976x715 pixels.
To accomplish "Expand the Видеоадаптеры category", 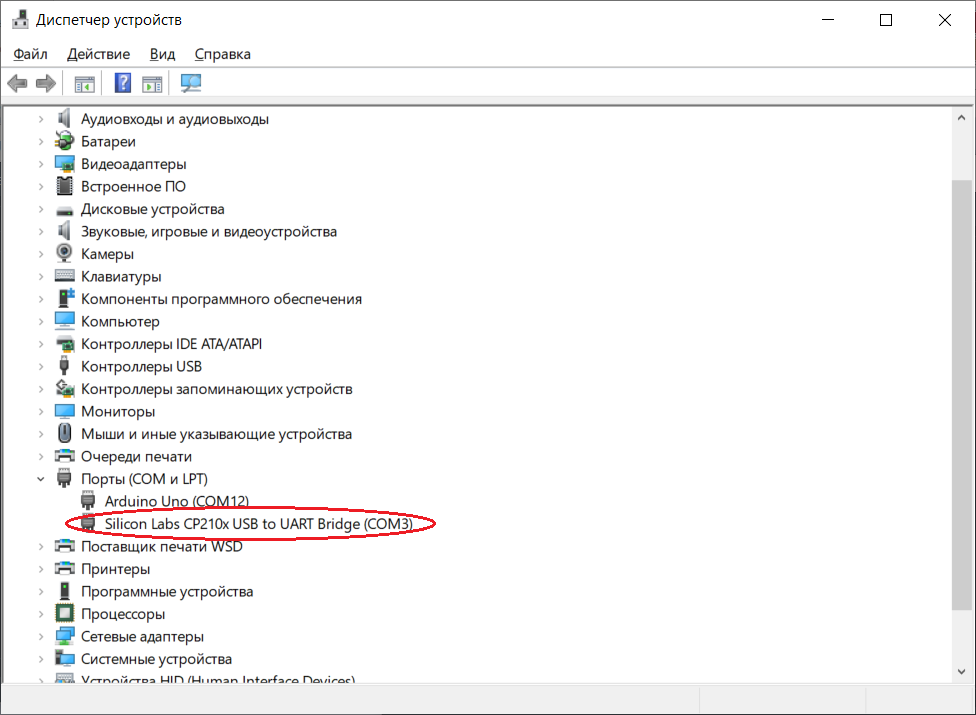I will (x=40, y=164).
